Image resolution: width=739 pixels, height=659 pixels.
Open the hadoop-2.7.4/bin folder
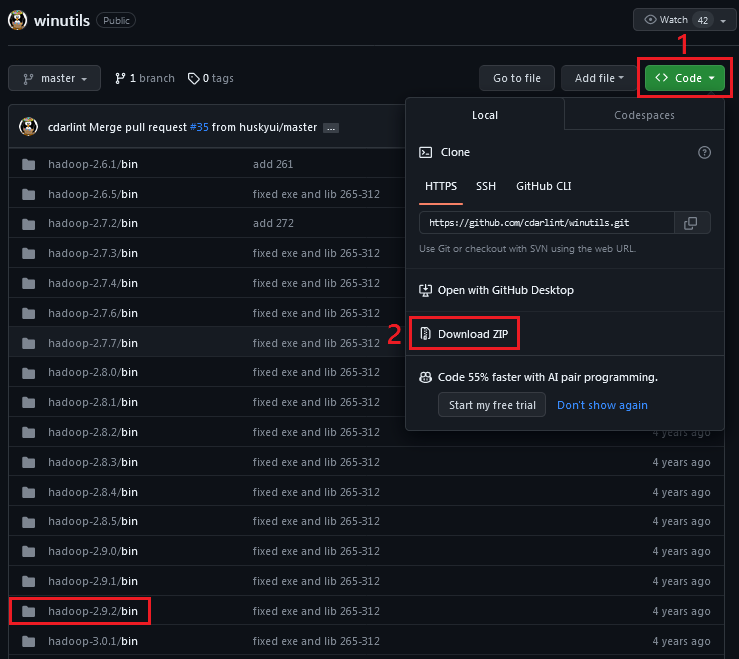pos(93,283)
